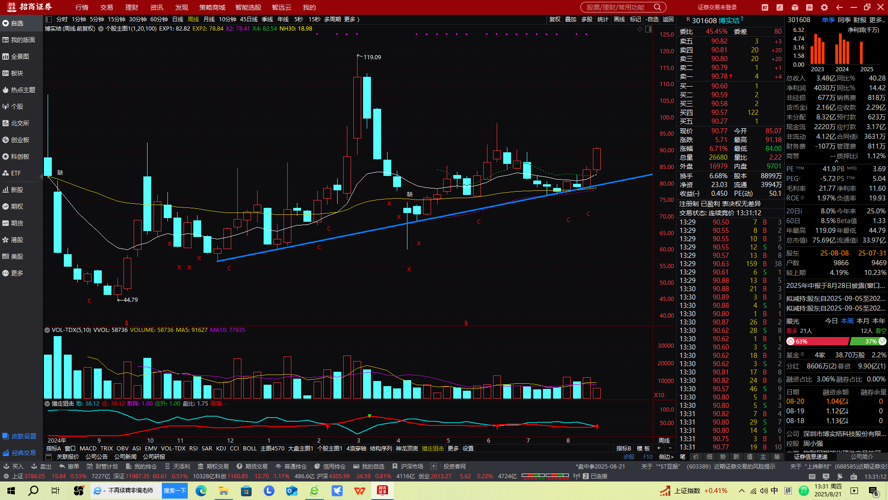Toggle the circle icon before 个股主图1 indicator

pos(100,28)
